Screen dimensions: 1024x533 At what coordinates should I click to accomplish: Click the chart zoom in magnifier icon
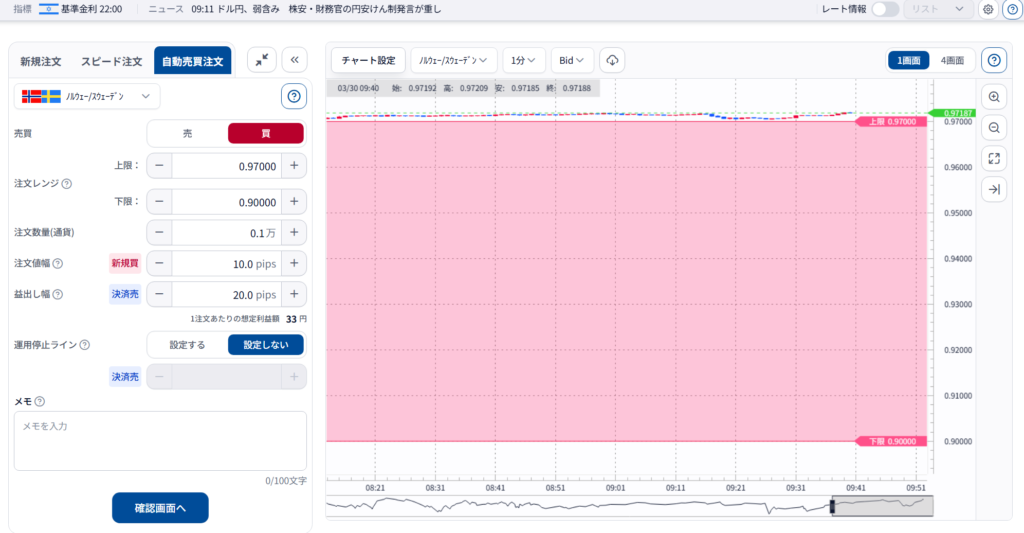(993, 97)
